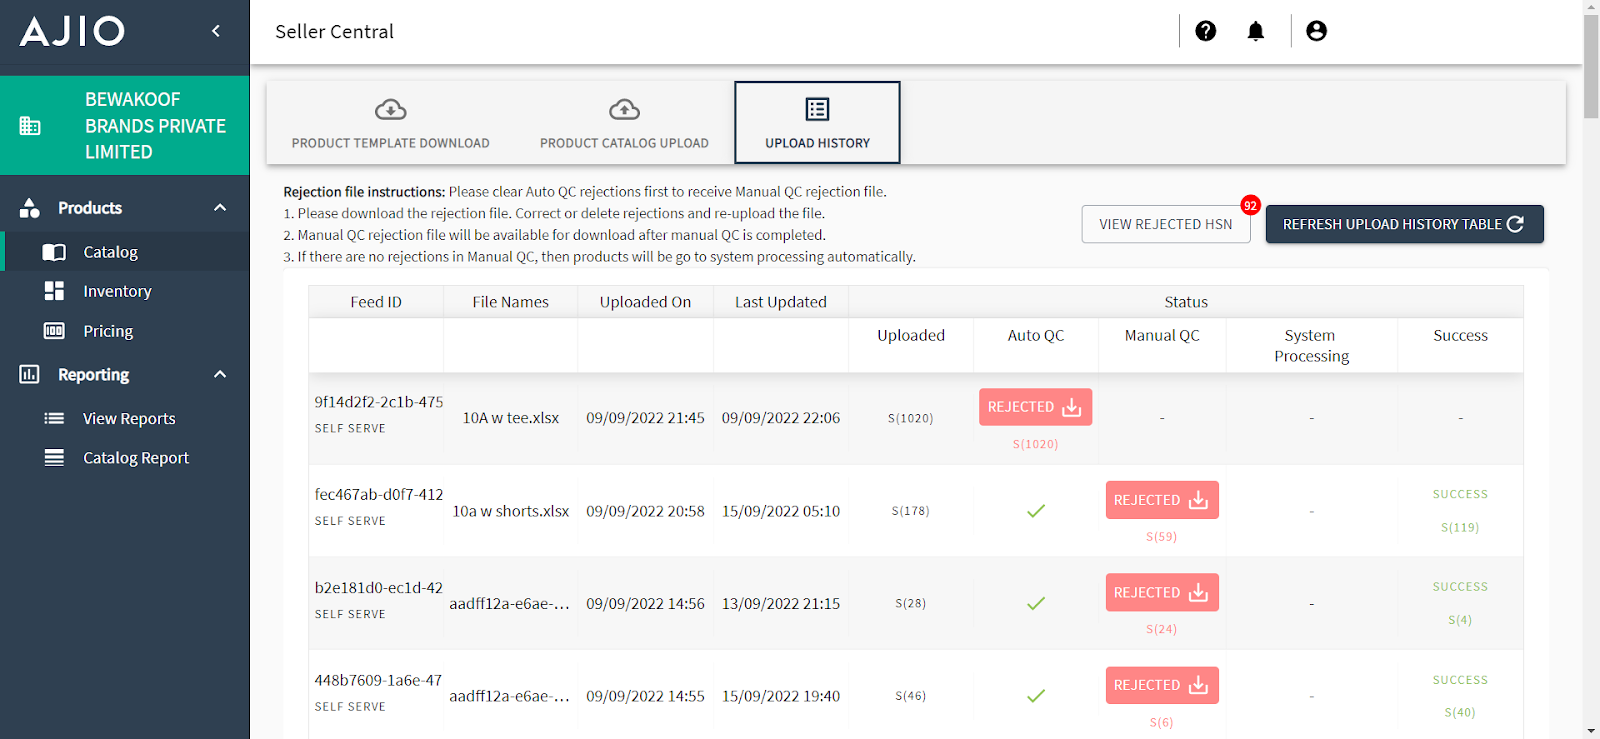Download rejection file for feed 448b7609-1a6e-47

(1162, 685)
